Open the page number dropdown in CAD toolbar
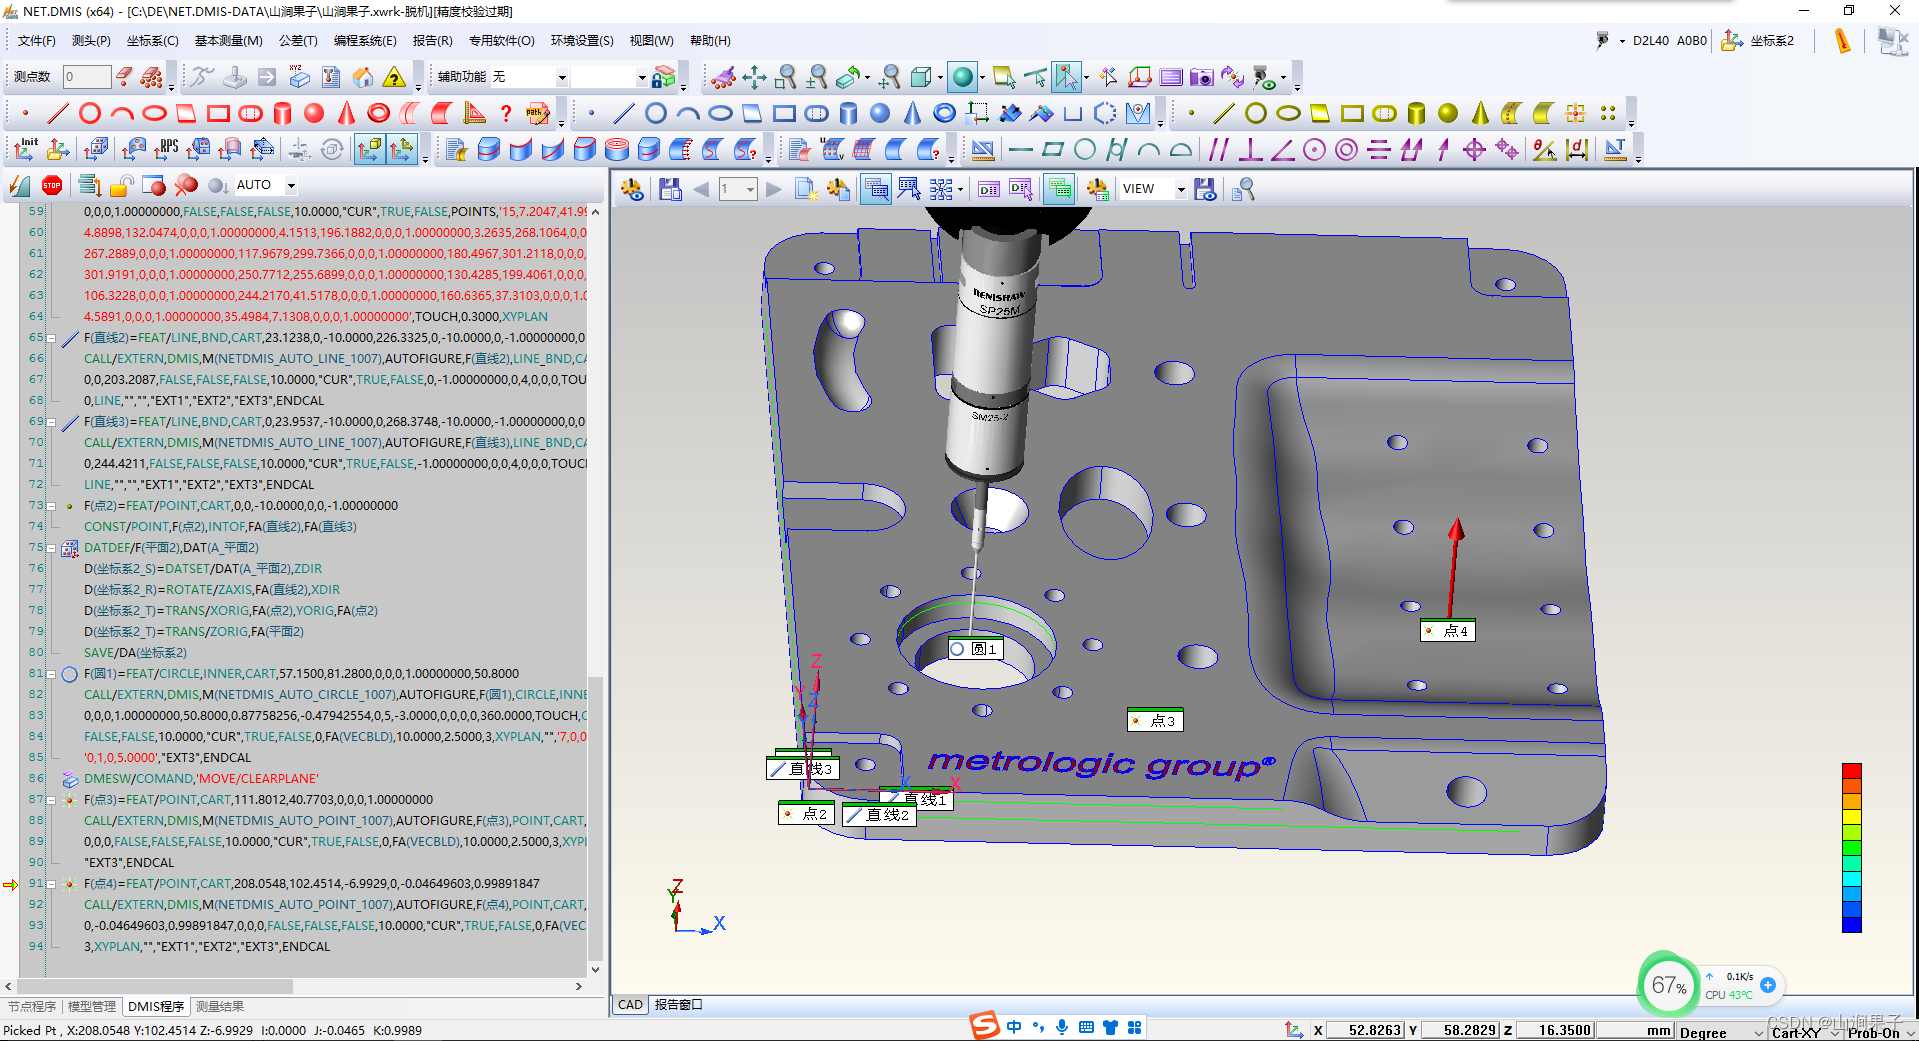 pos(750,189)
